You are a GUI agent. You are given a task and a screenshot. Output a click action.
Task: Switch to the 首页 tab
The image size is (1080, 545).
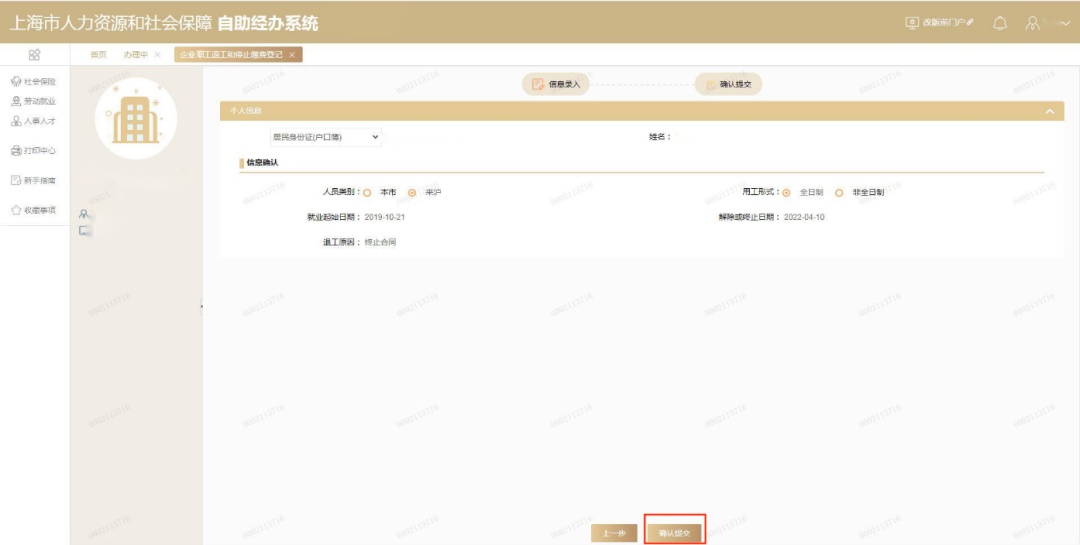(x=98, y=55)
